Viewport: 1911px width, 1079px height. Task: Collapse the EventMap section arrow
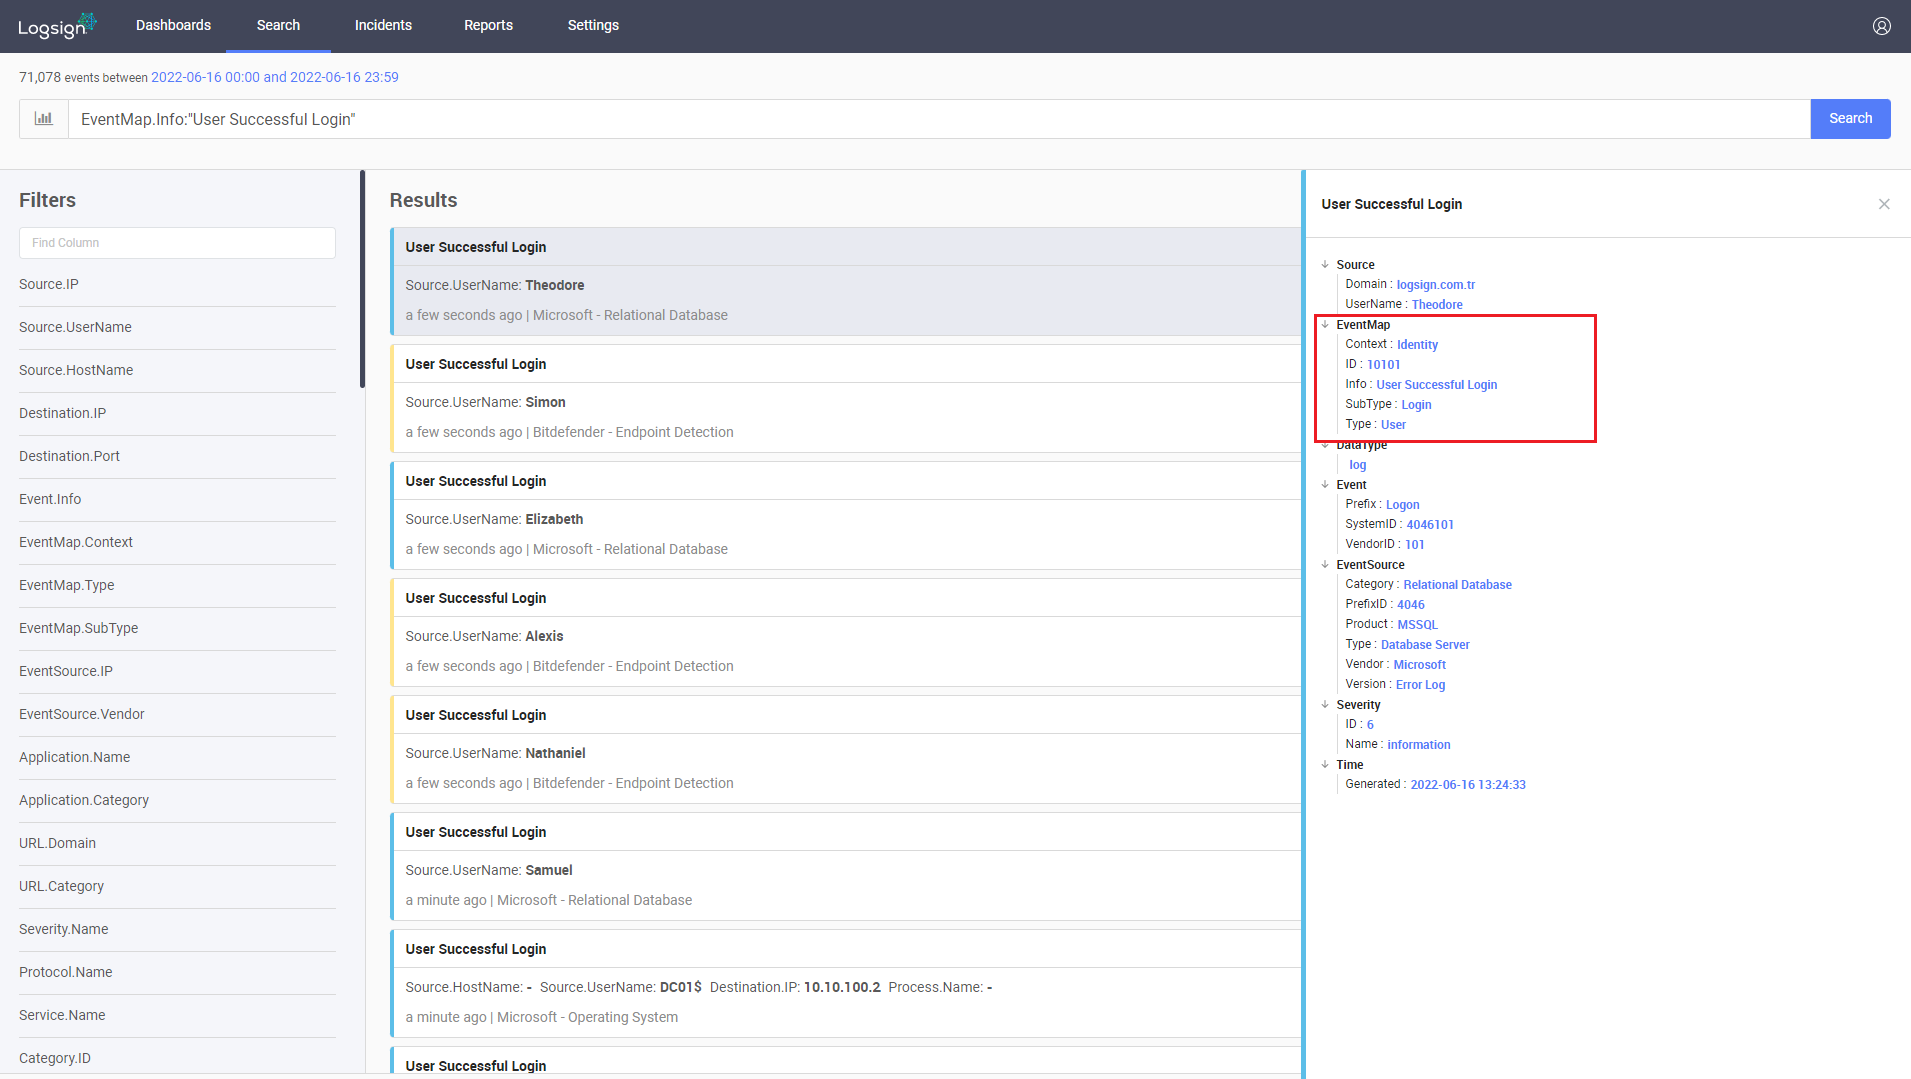click(x=1325, y=325)
